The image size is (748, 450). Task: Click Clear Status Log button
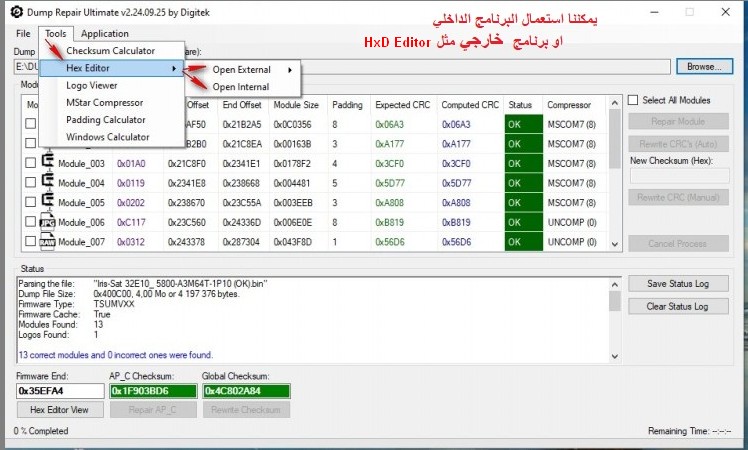pos(678,306)
